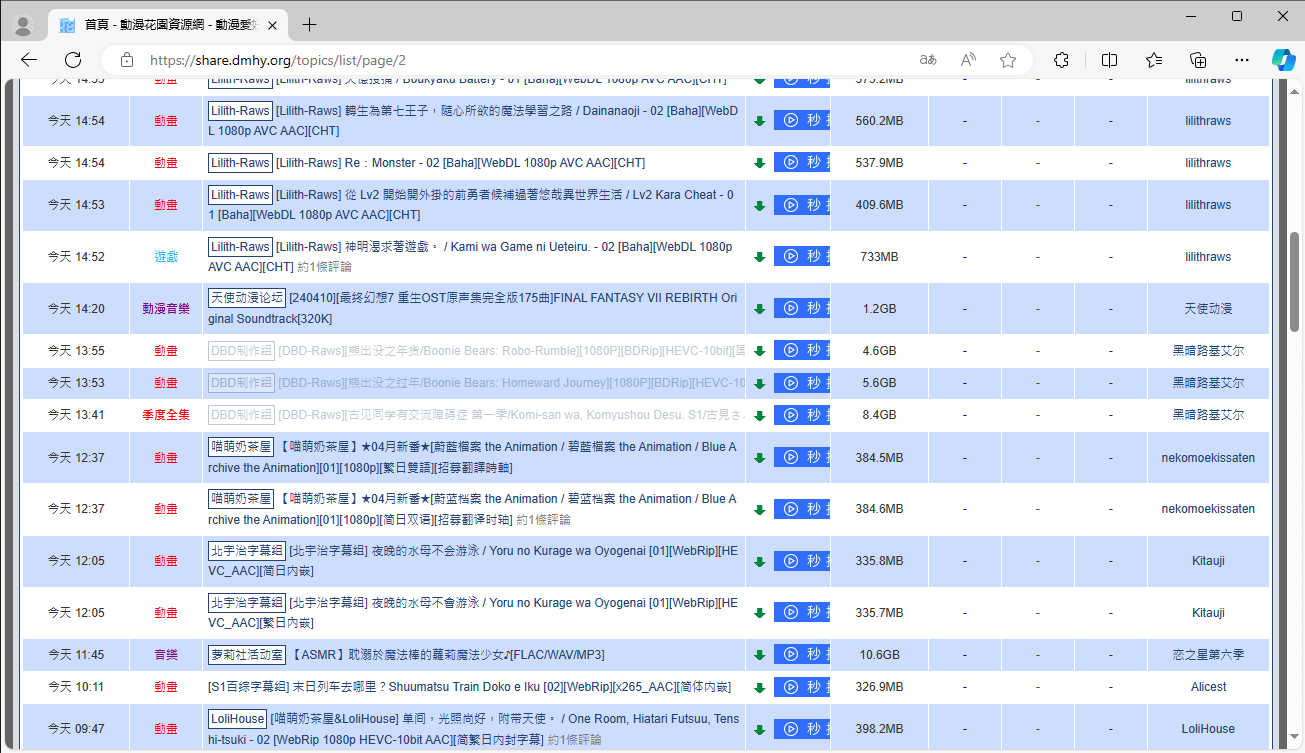Select timestamp 今天 13:41 cell
Screen dimensions: 1305x753
76,415
